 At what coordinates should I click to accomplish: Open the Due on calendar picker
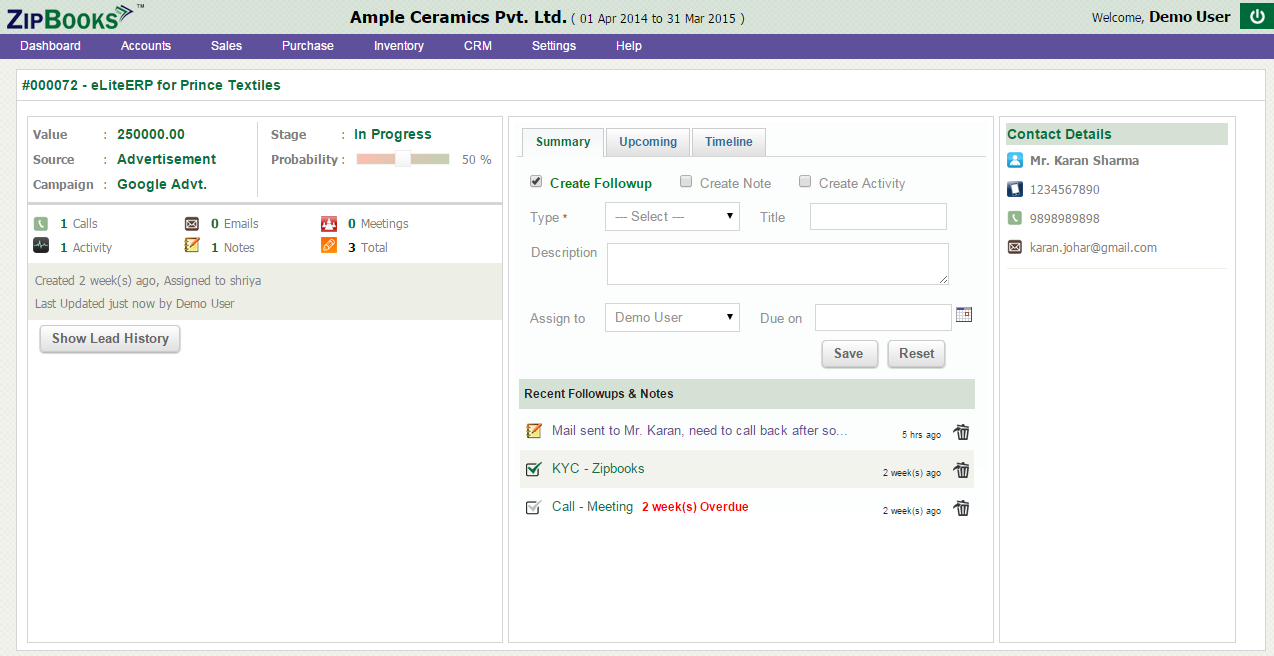click(964, 315)
